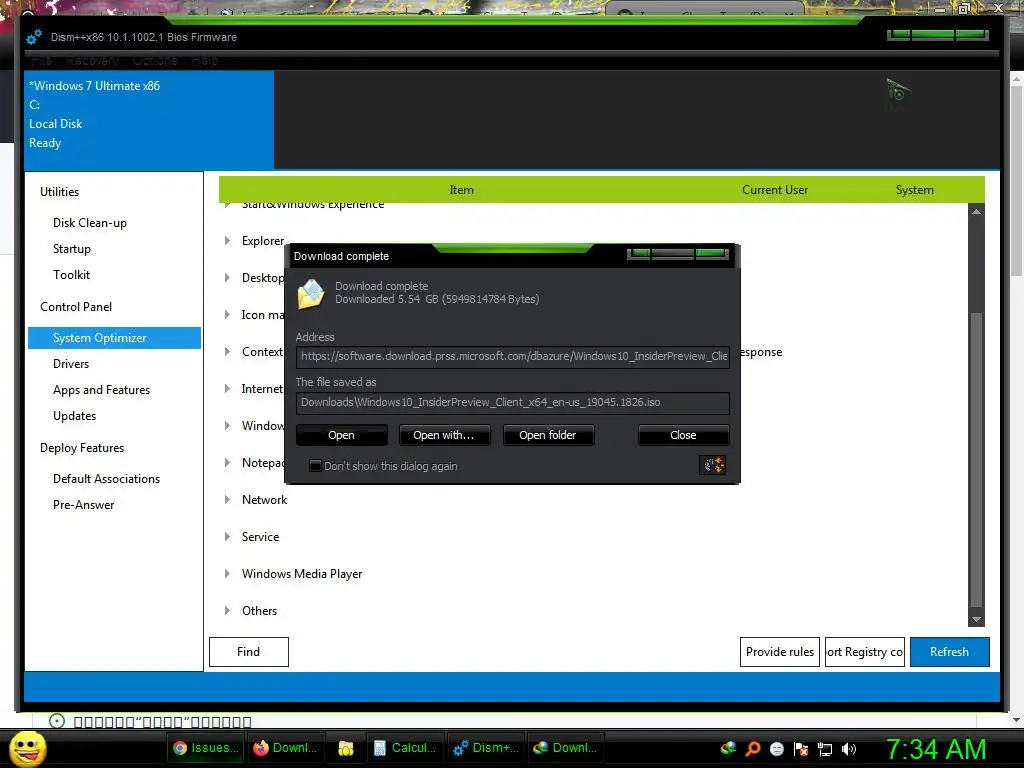
Task: Switch to download manager taskbar button
Action: click(x=566, y=748)
